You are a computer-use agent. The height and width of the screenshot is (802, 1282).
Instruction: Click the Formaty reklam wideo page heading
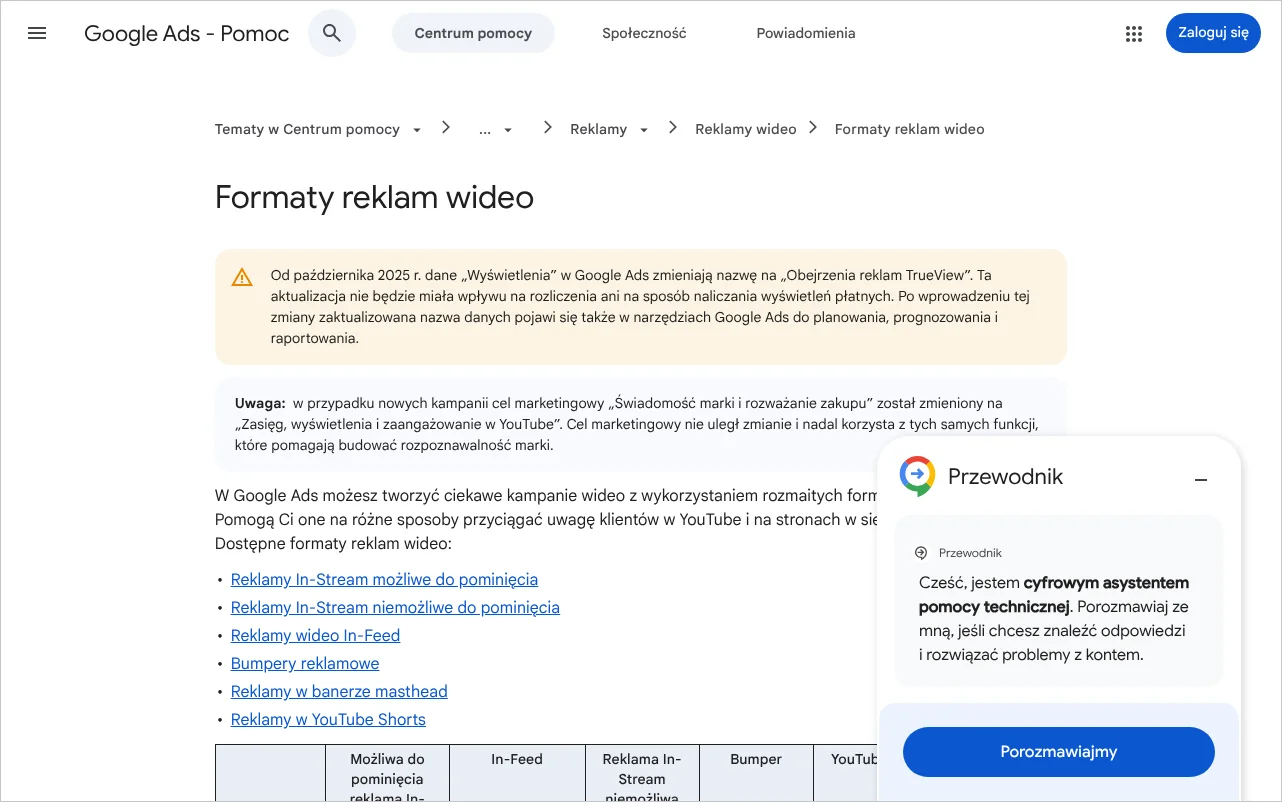(x=374, y=197)
